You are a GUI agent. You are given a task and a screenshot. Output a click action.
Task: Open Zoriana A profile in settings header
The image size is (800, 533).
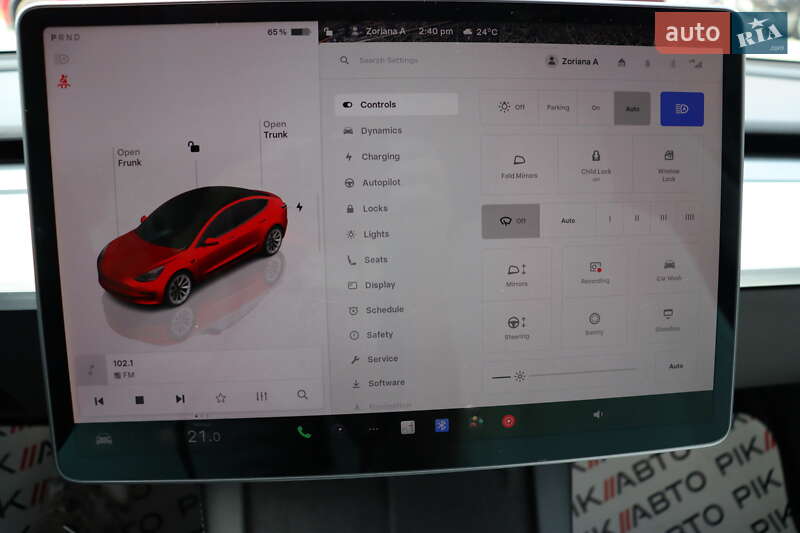click(572, 61)
